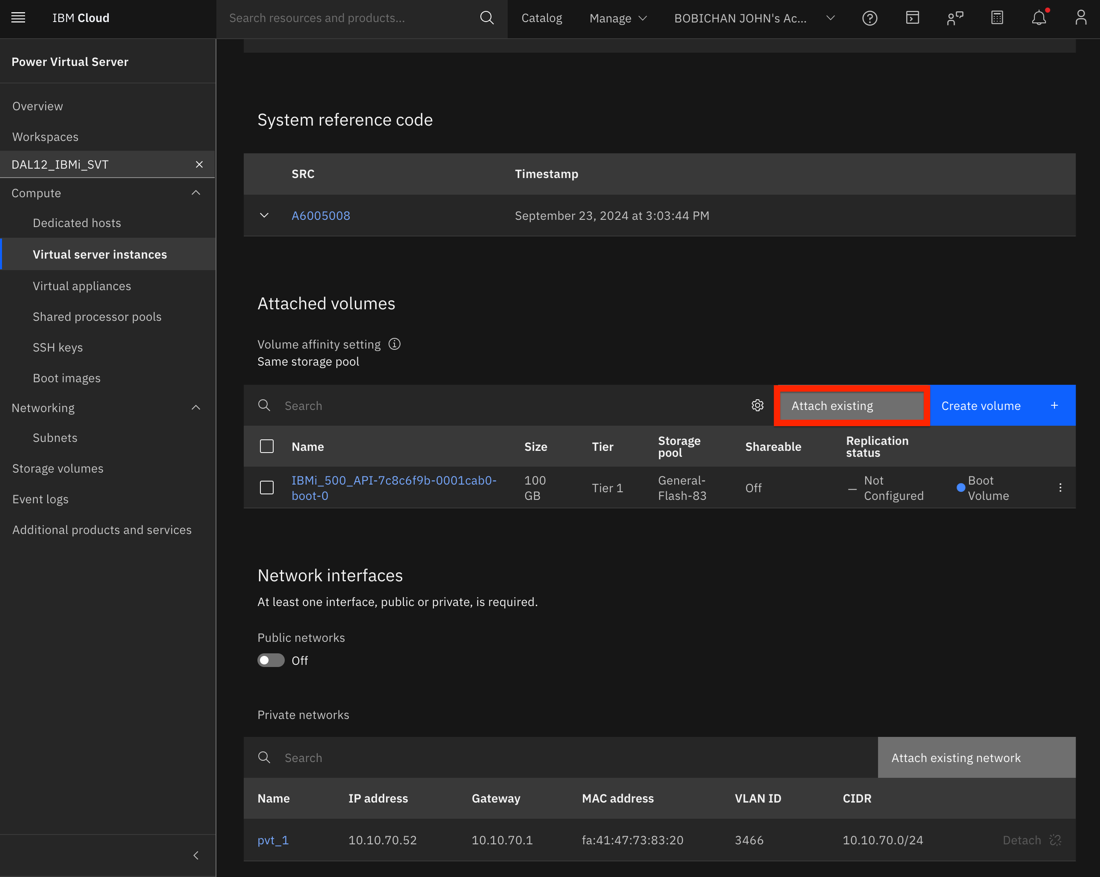Screen dimensions: 1100x877
Task: Open the chat support icon
Action: (954, 17)
